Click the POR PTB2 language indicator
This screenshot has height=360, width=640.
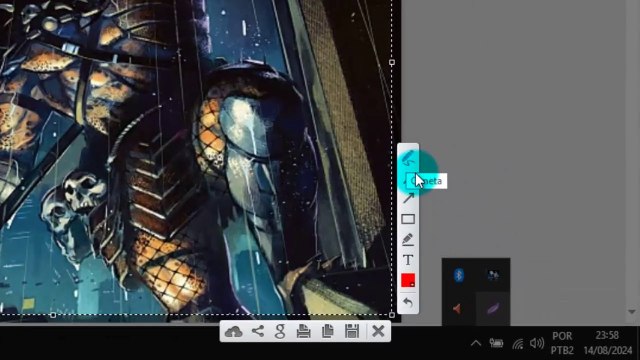point(562,343)
